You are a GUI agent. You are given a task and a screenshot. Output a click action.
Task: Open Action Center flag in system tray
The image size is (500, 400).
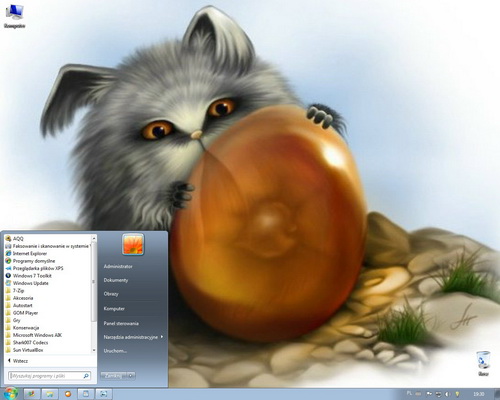pos(429,394)
